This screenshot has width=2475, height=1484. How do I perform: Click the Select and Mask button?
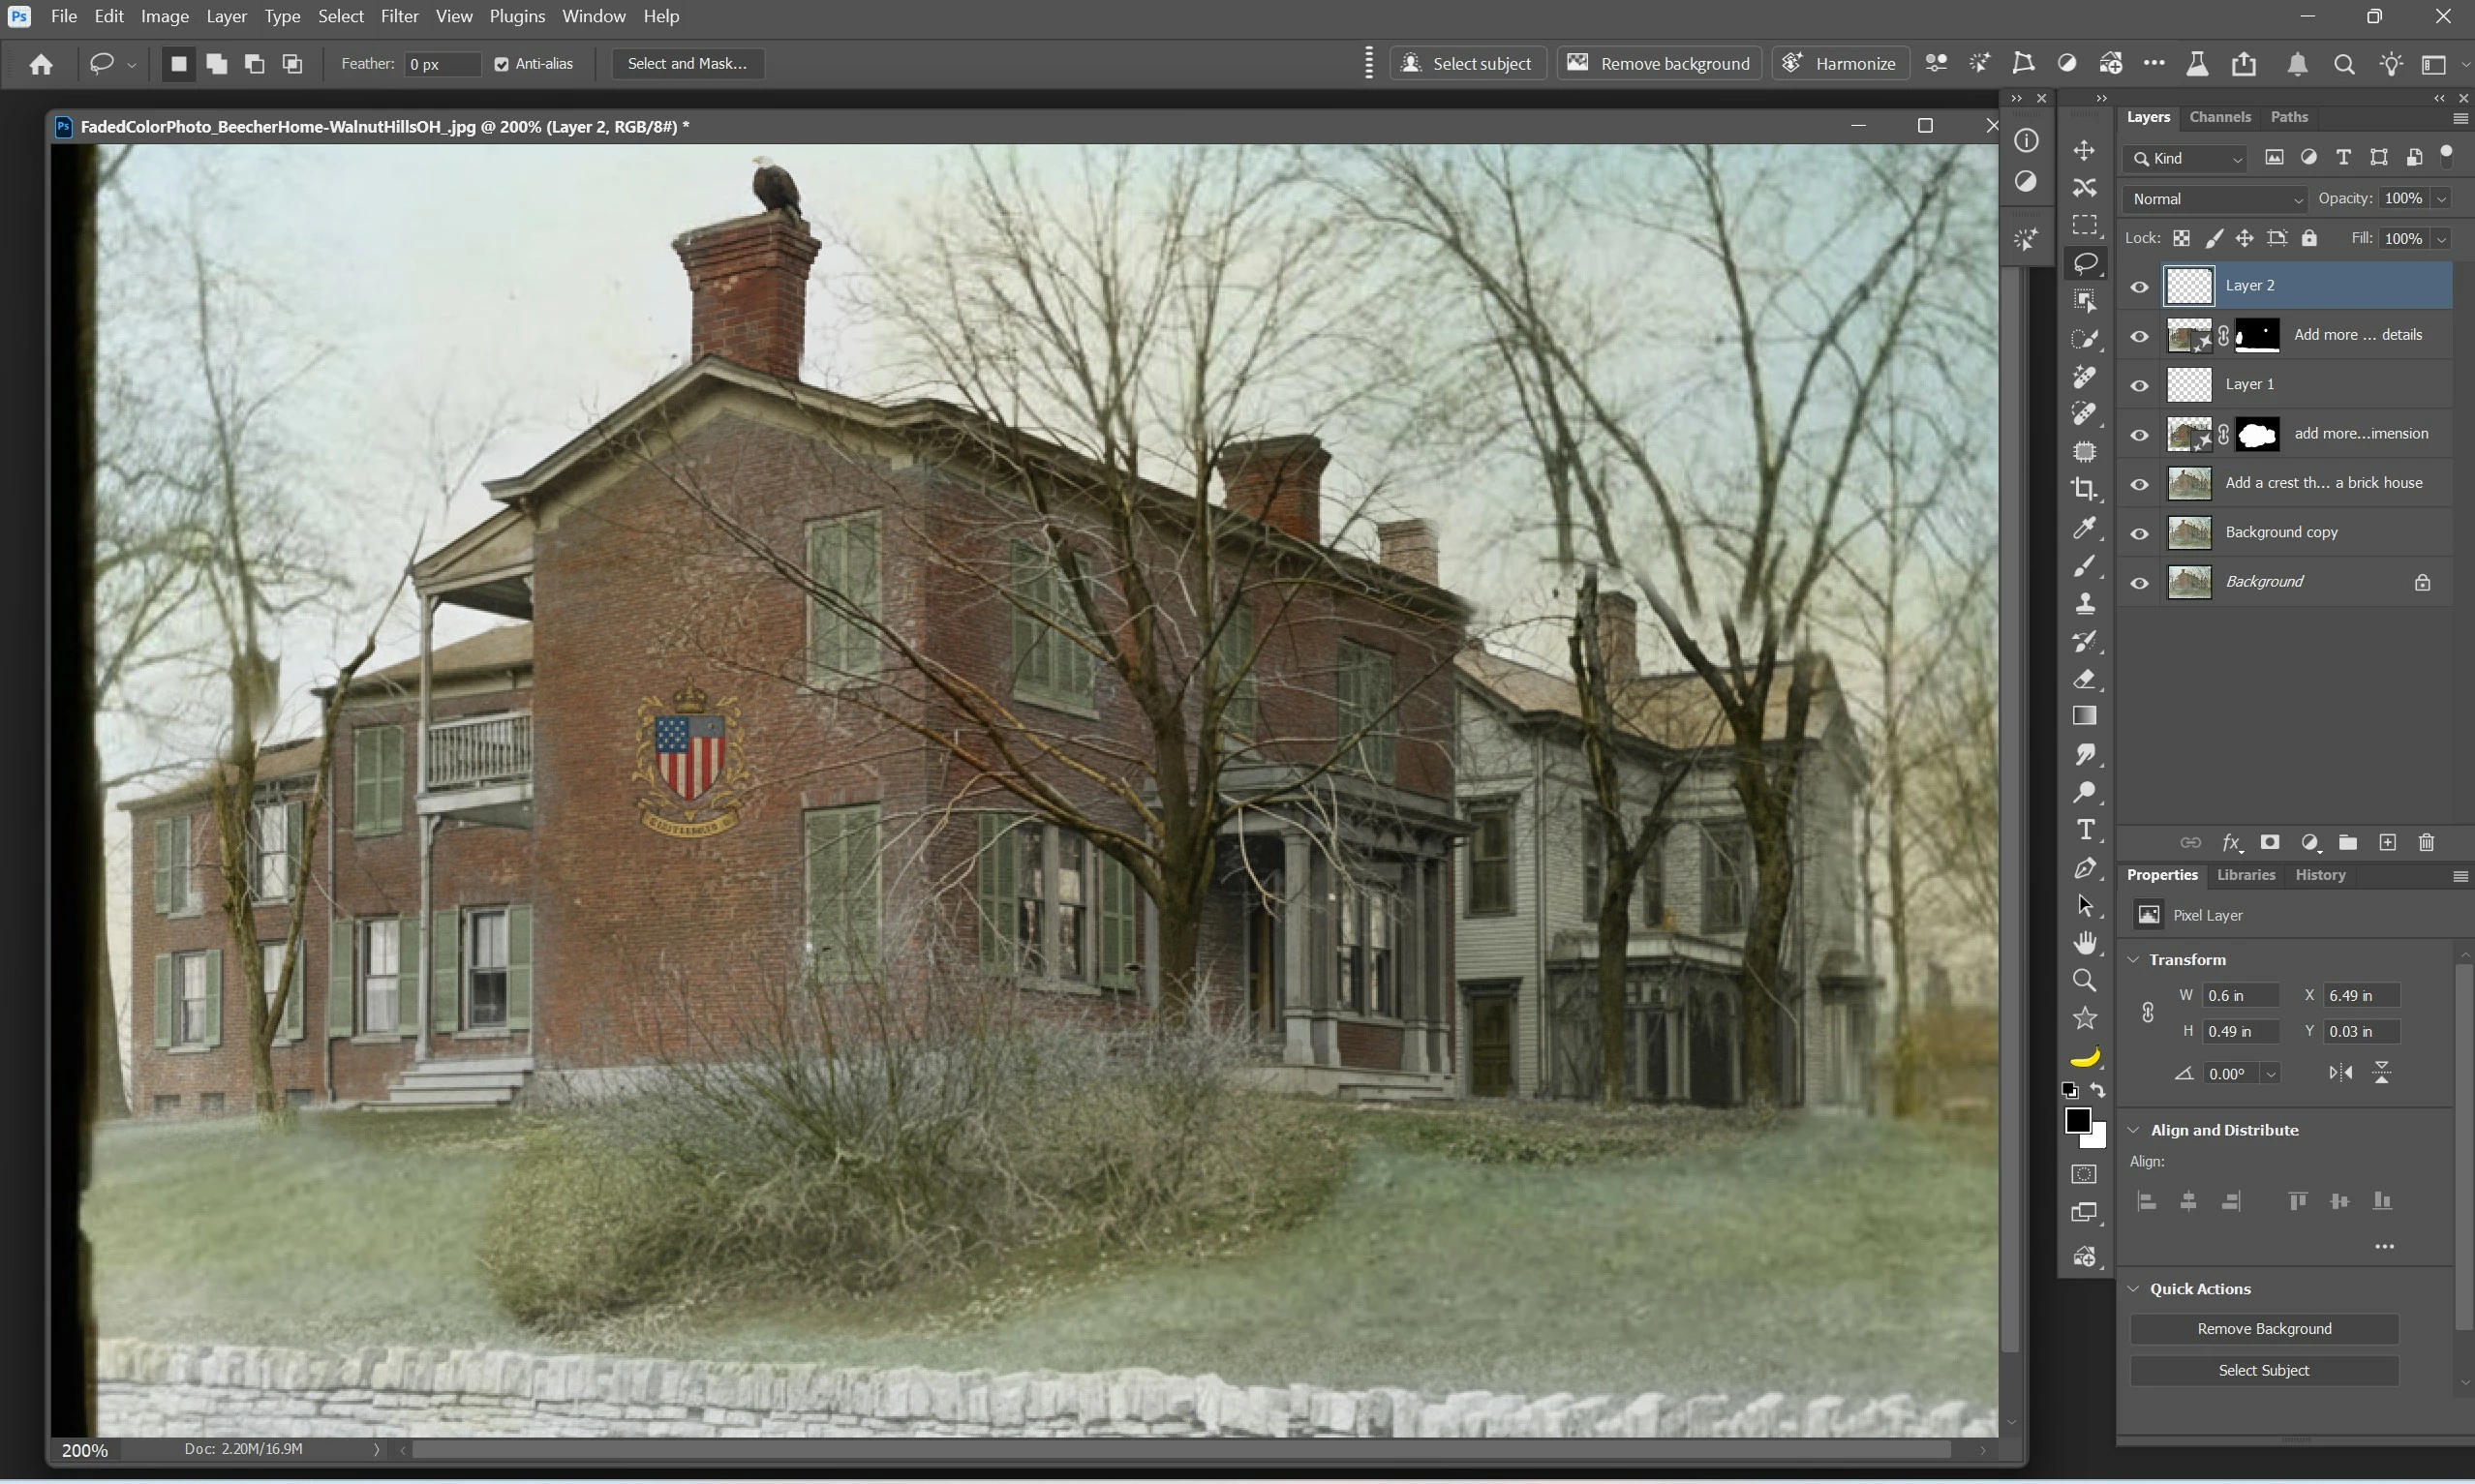pos(686,64)
